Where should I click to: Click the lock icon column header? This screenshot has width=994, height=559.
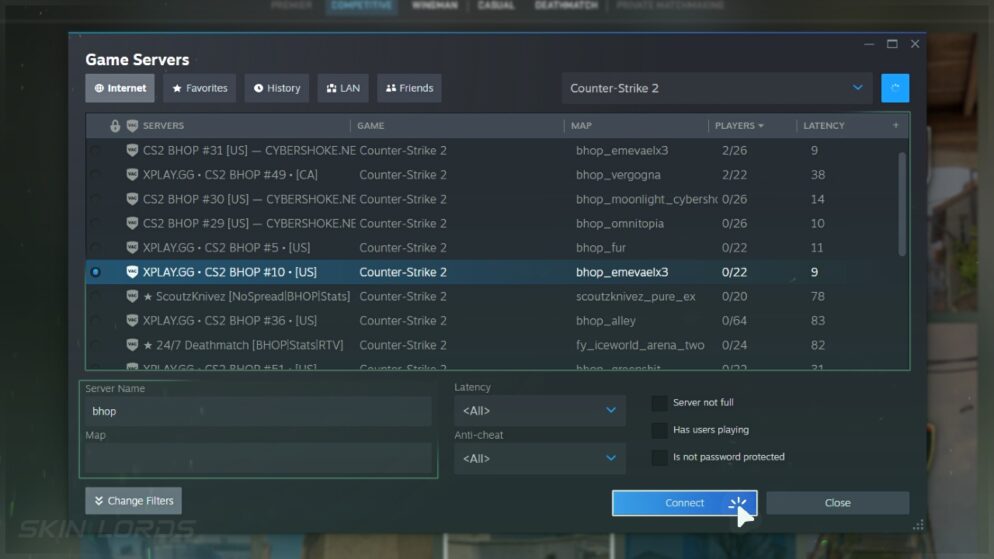115,126
